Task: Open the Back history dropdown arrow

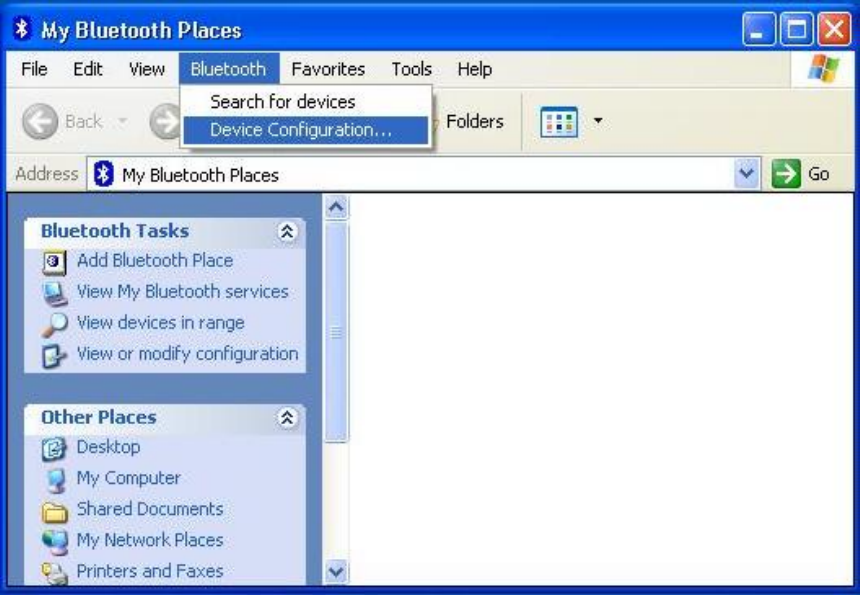Action: coord(123,121)
